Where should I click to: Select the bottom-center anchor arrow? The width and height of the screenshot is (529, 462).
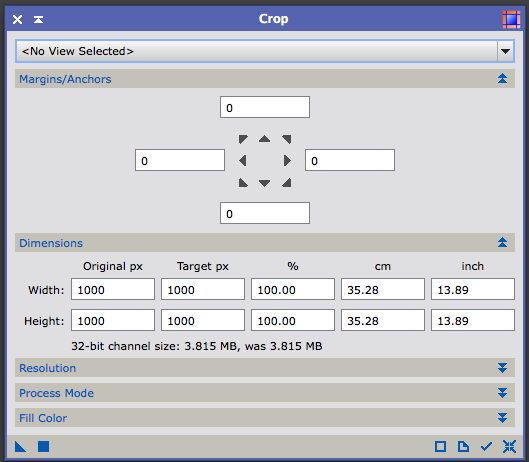pyautogui.click(x=264, y=183)
